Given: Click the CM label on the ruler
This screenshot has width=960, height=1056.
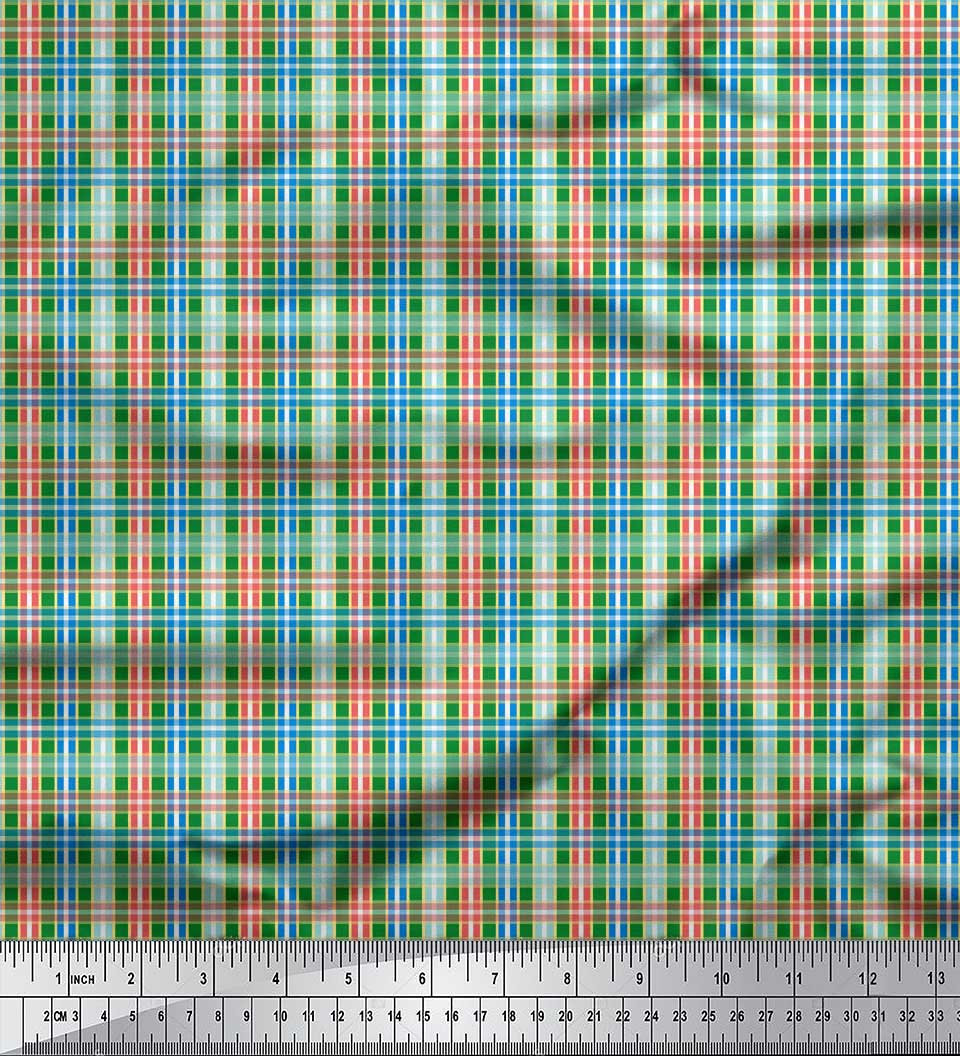Looking at the screenshot, I should (61, 1016).
